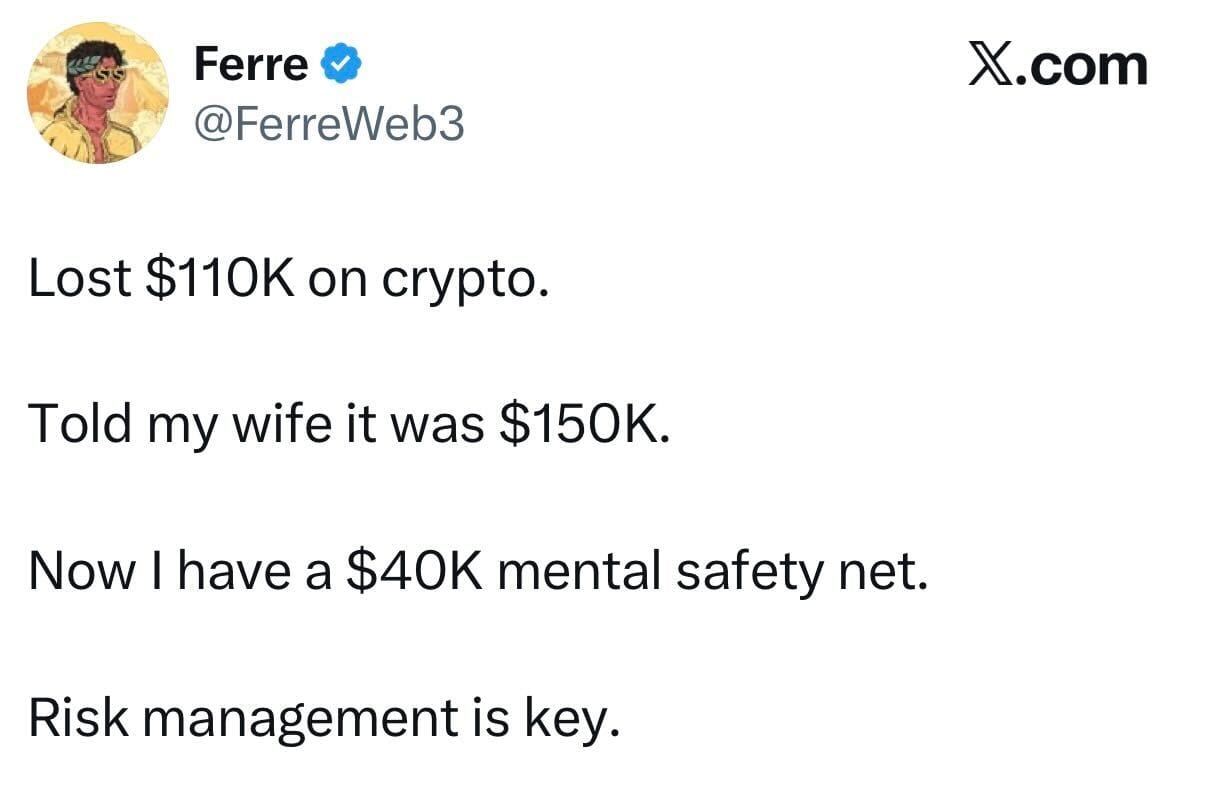The height and width of the screenshot is (792, 1206).
Task: Click the display name Ferre
Action: 250,66
